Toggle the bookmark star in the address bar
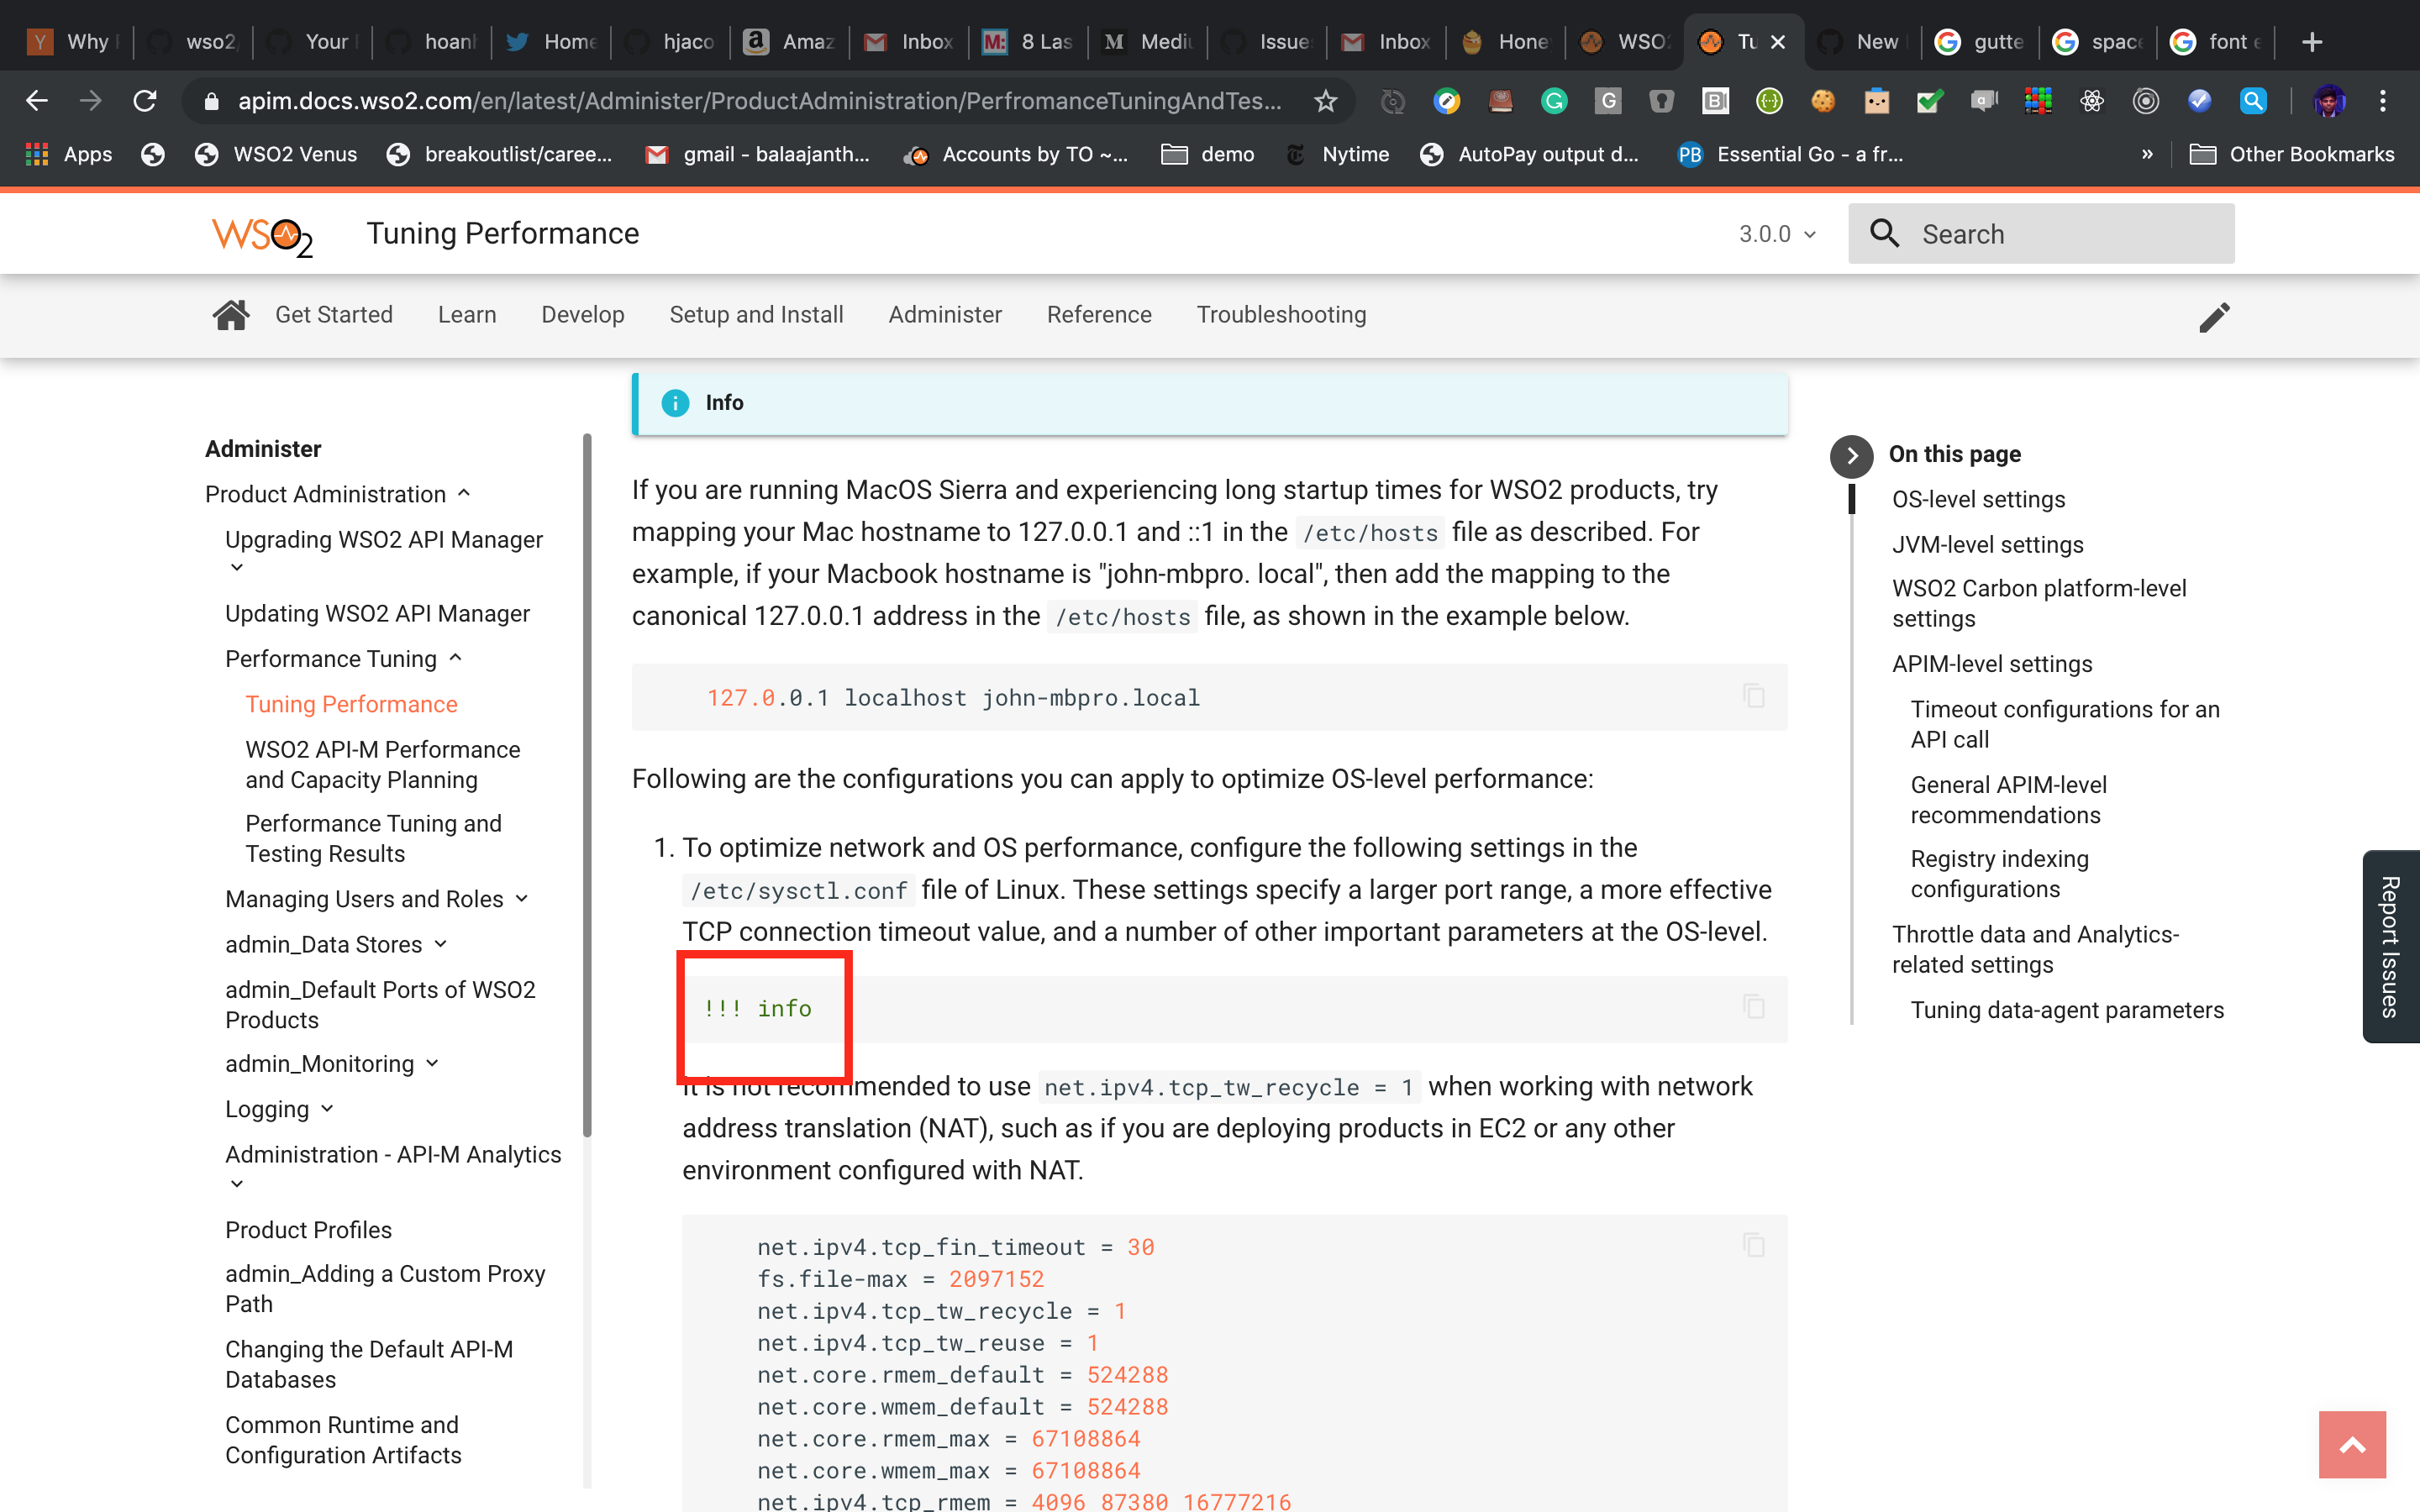2420x1512 pixels. pos(1325,100)
